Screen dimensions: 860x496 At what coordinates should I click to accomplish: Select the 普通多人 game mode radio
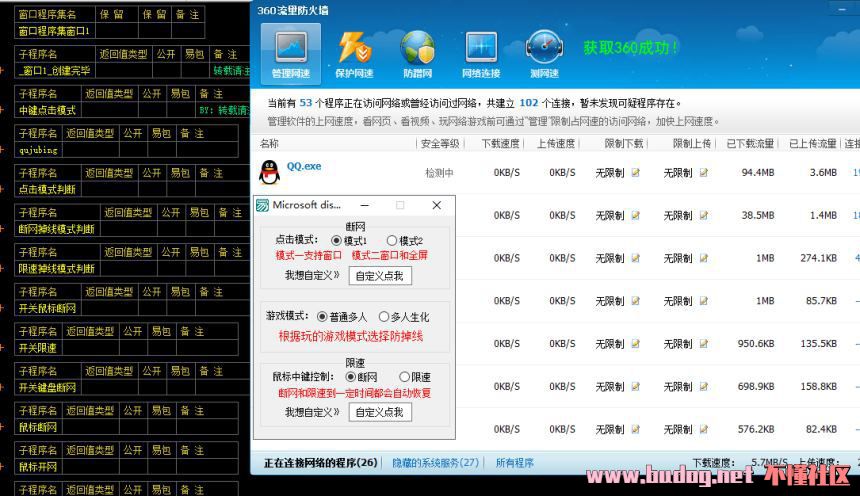point(336,317)
